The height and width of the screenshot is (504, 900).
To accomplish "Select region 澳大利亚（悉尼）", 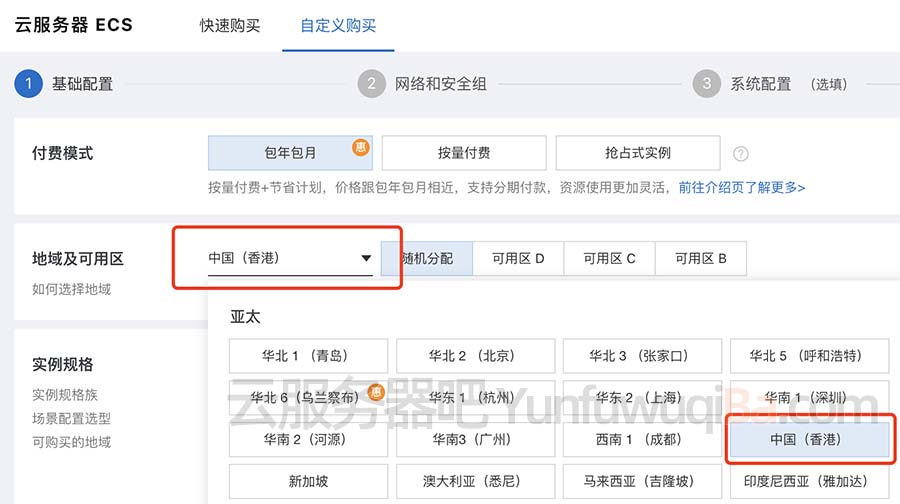I will click(x=475, y=481).
